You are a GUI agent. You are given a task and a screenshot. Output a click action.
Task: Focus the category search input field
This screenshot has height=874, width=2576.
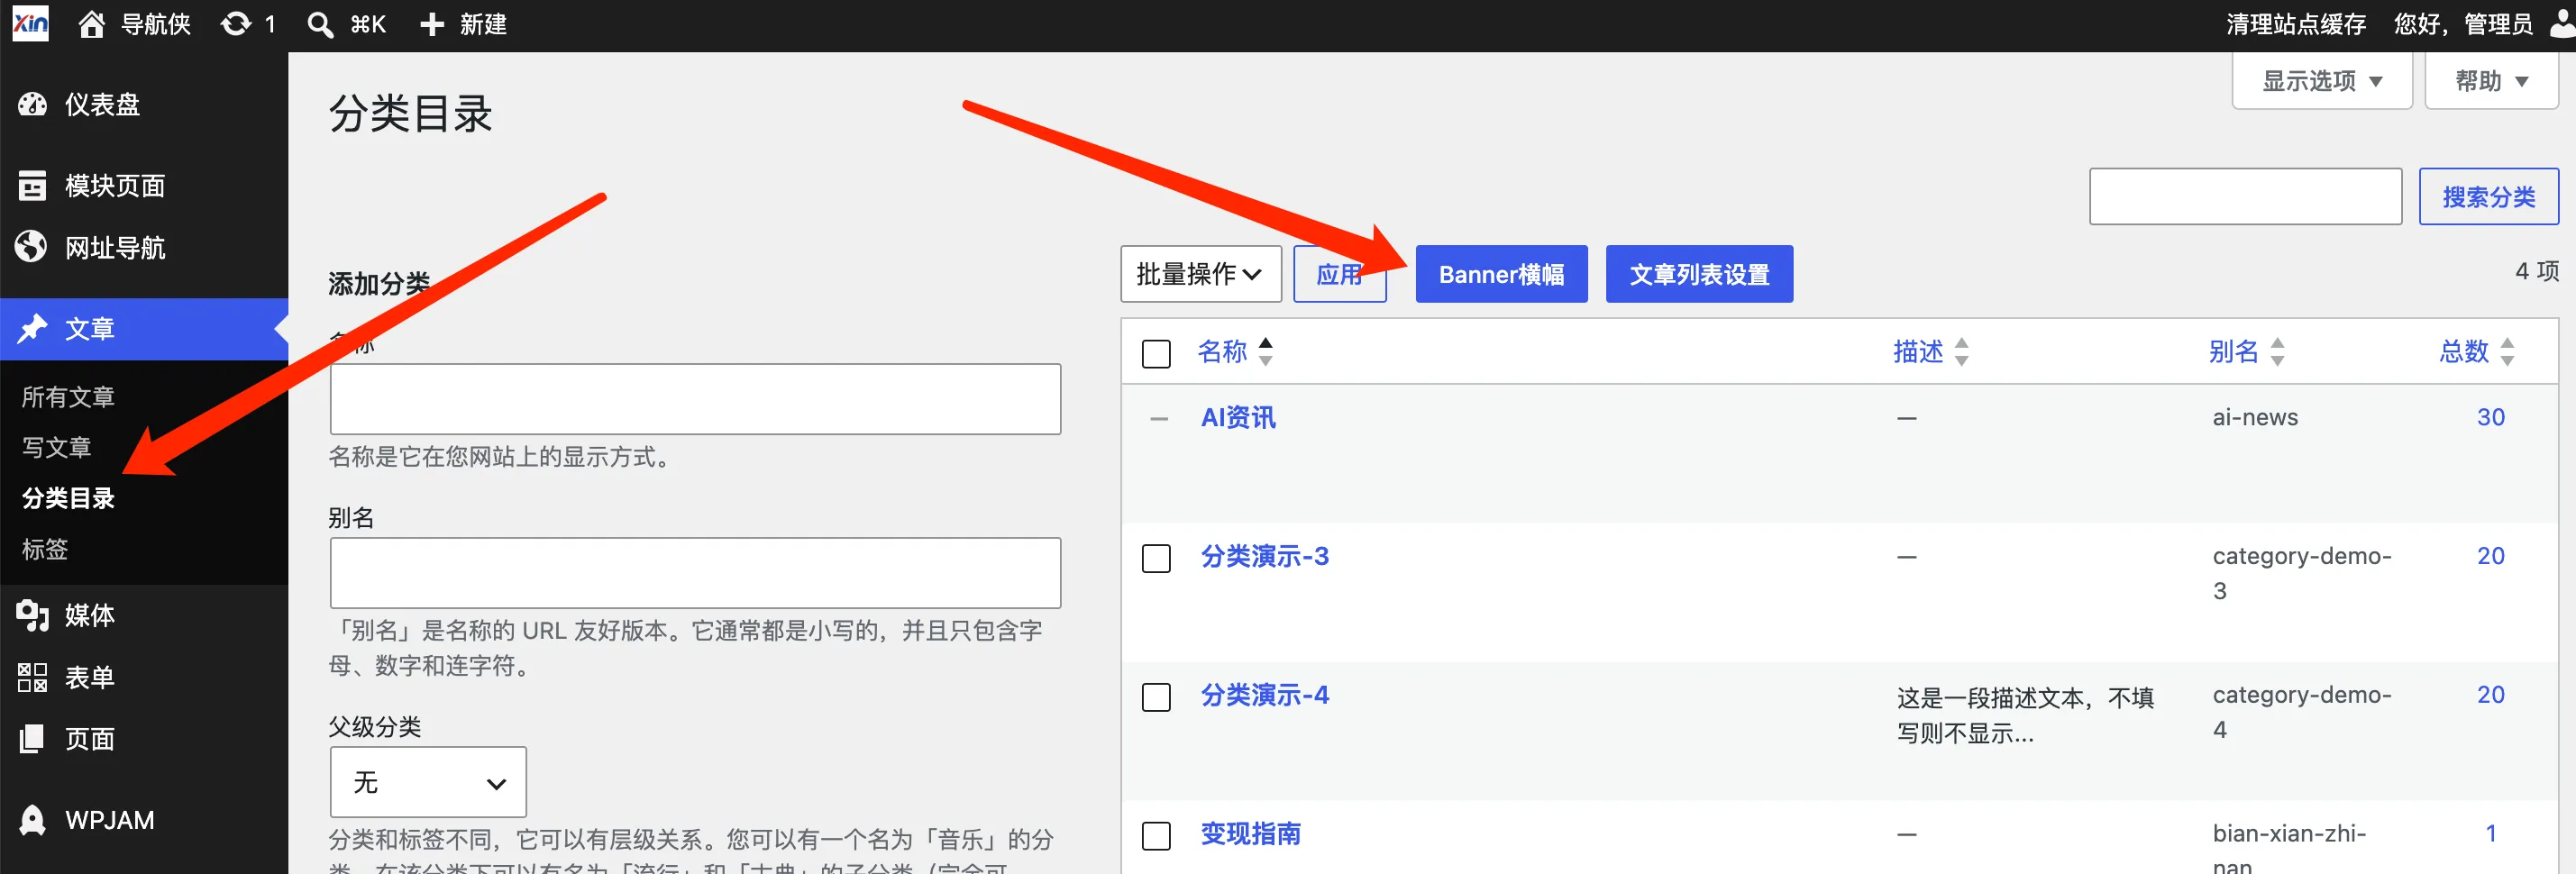click(x=2246, y=197)
